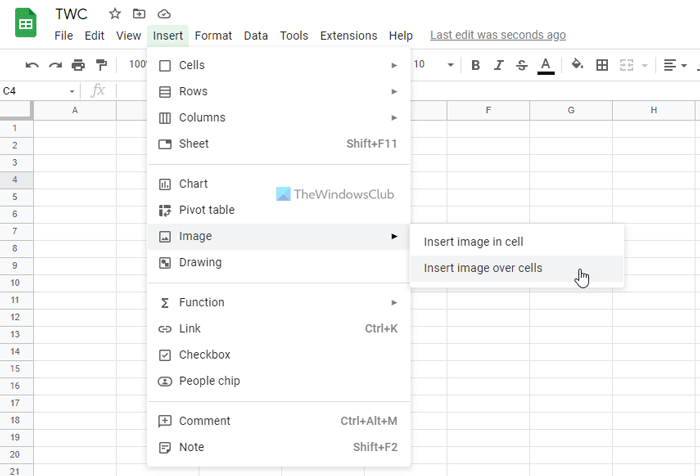Click the move to folder icon
Screen dimensions: 700x476
tap(139, 14)
